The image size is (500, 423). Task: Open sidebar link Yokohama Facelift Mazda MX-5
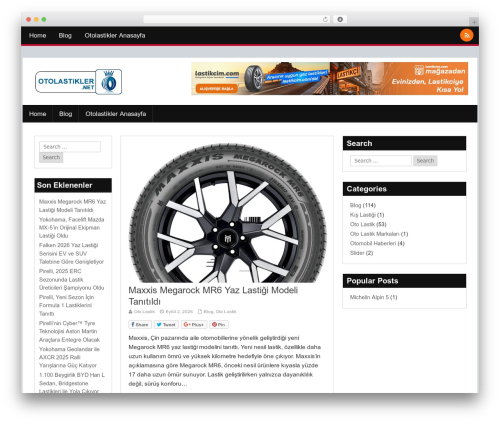(x=71, y=228)
